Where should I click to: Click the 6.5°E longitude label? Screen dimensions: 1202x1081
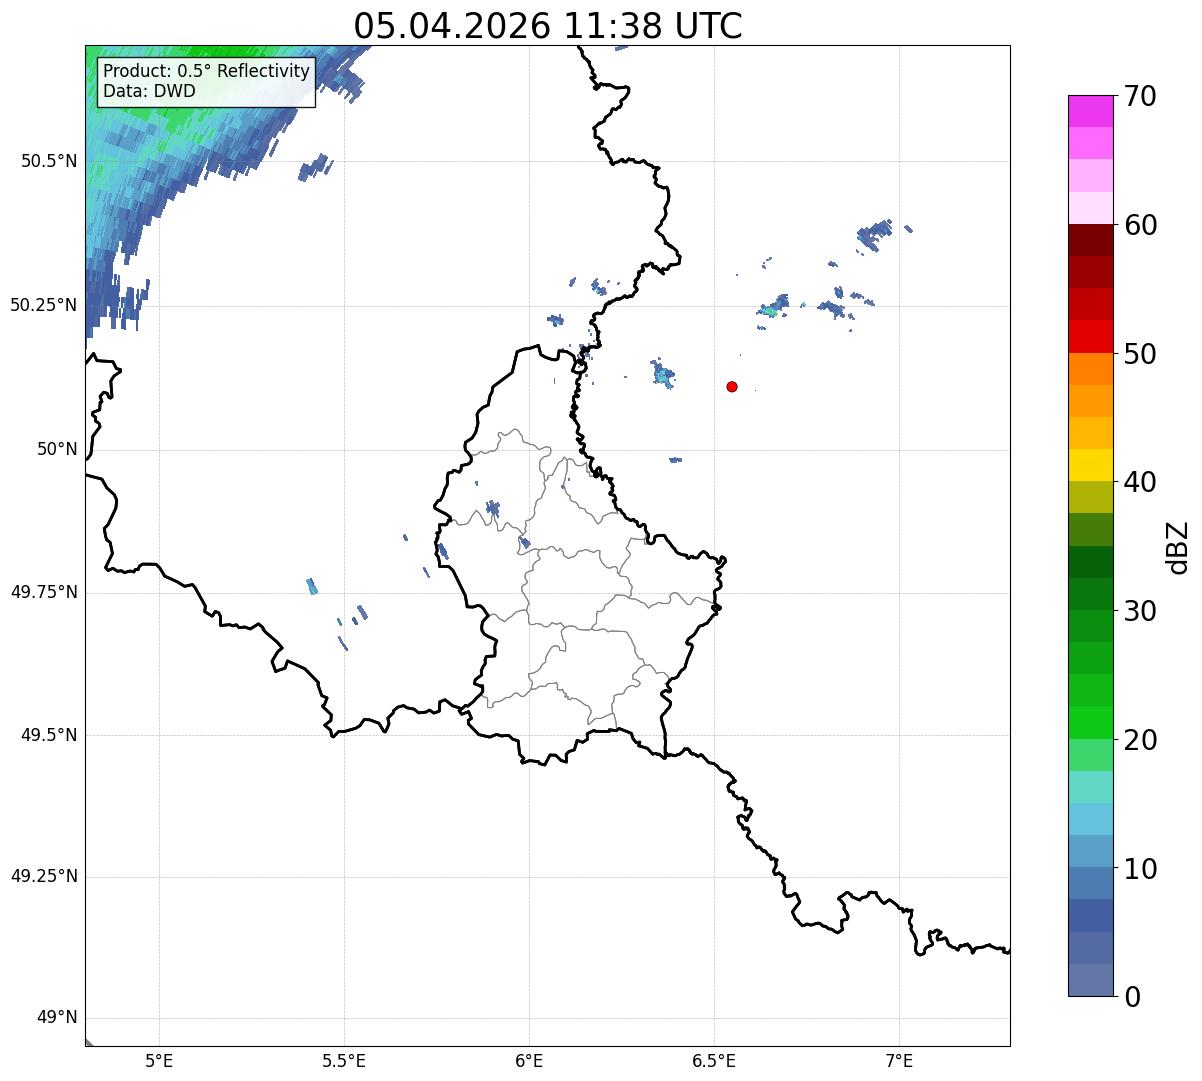pyautogui.click(x=714, y=1060)
